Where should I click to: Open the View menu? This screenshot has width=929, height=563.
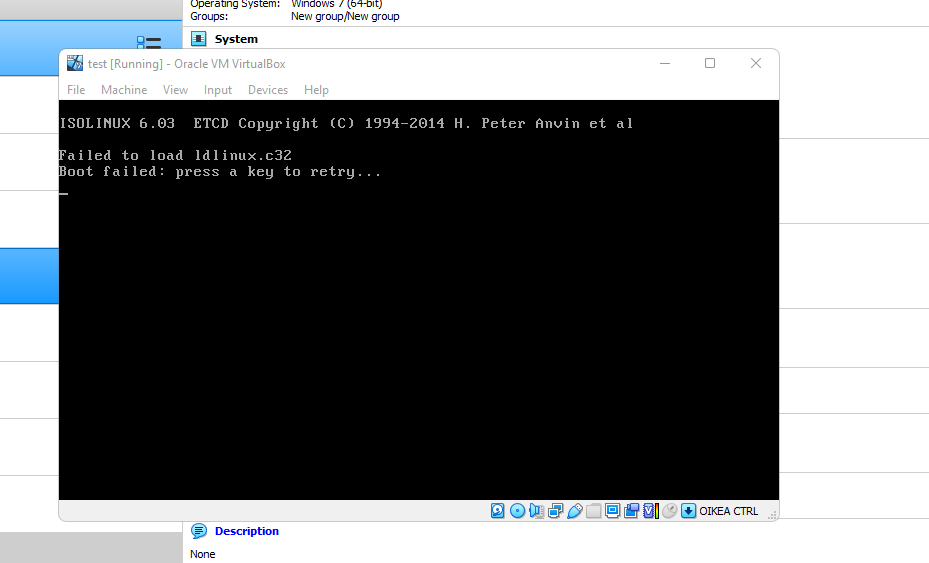(175, 89)
